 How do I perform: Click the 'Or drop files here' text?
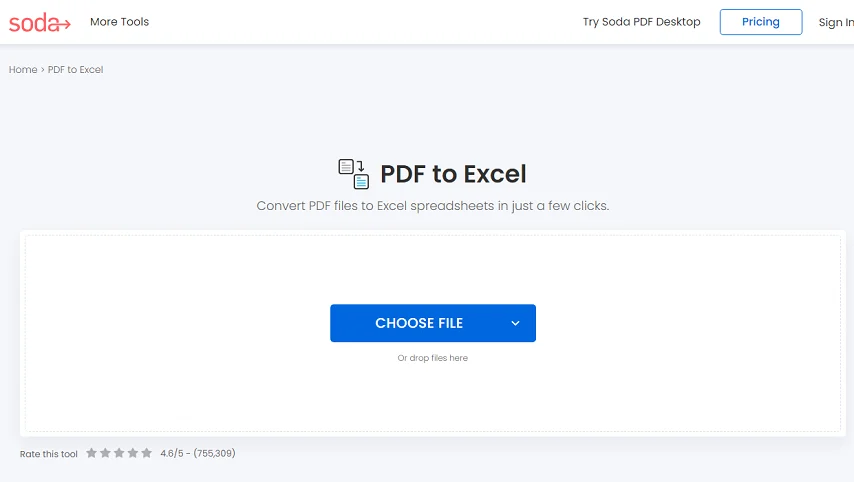(x=432, y=358)
